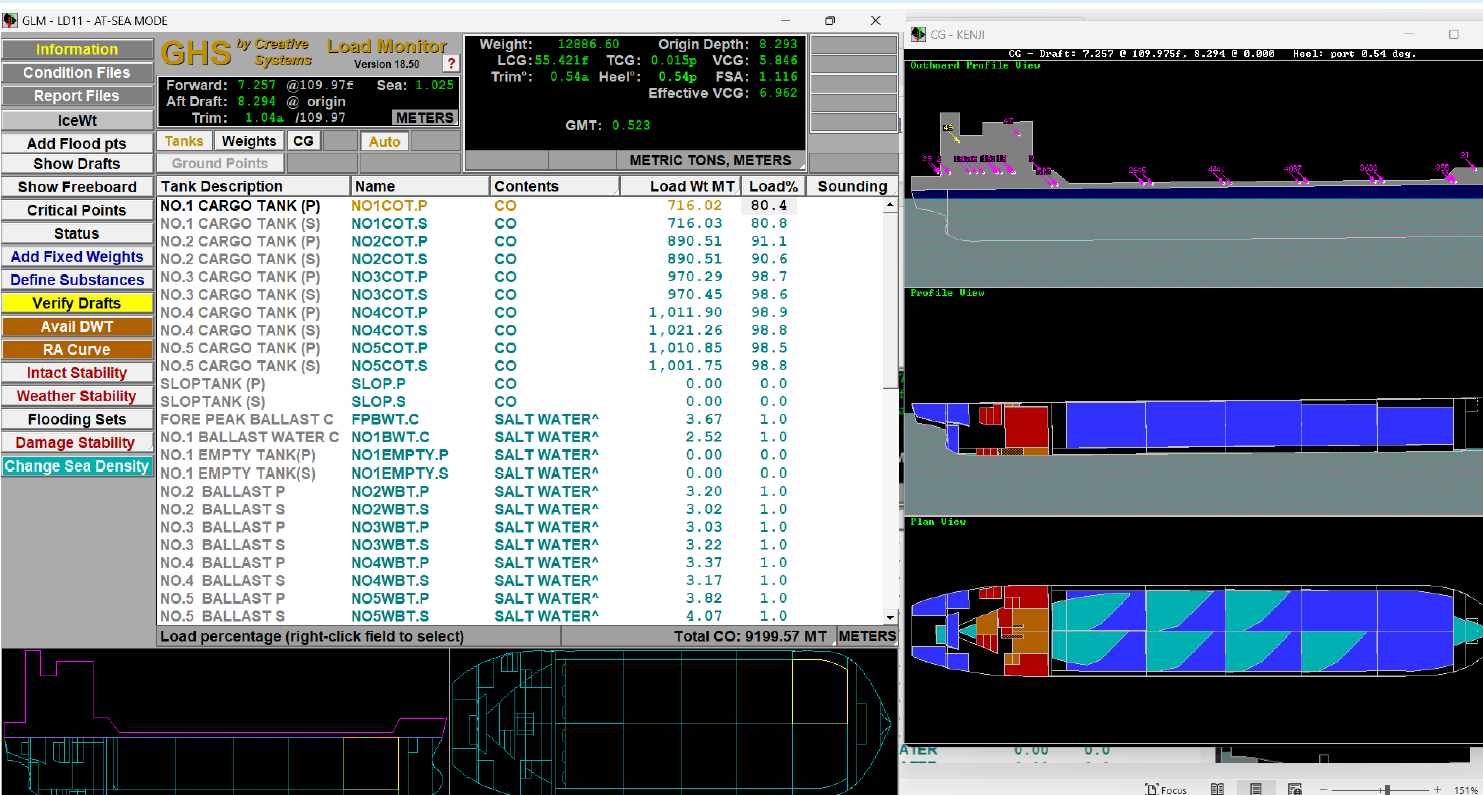Click the tank list scroll up arrow
This screenshot has width=1483, height=795.
pos(890,205)
